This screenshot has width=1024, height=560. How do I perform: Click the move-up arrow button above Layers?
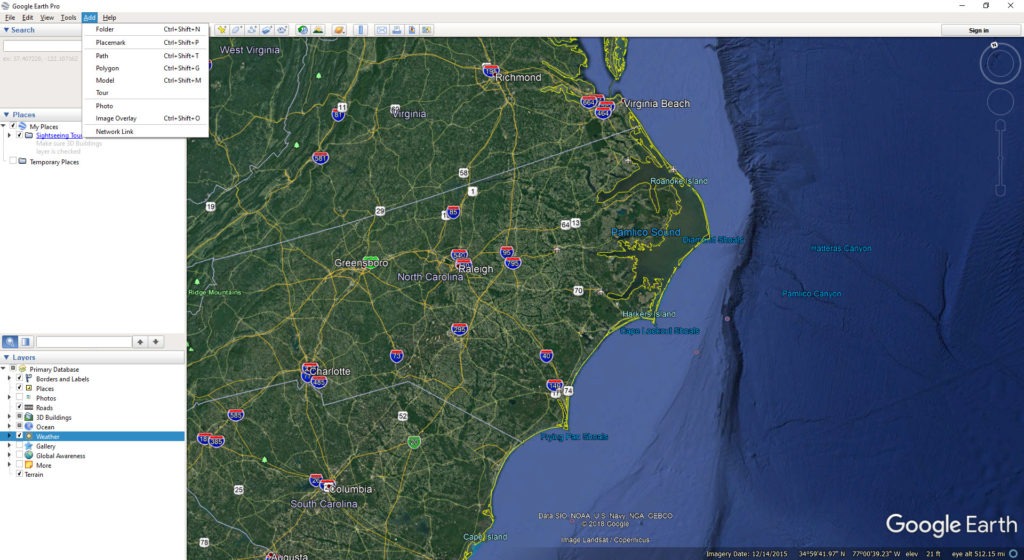[140, 341]
